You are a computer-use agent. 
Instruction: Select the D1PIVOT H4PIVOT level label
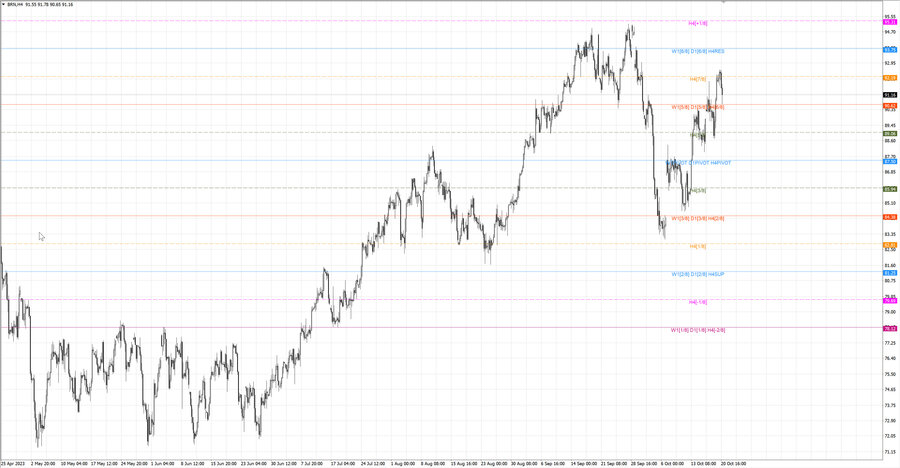click(710, 163)
